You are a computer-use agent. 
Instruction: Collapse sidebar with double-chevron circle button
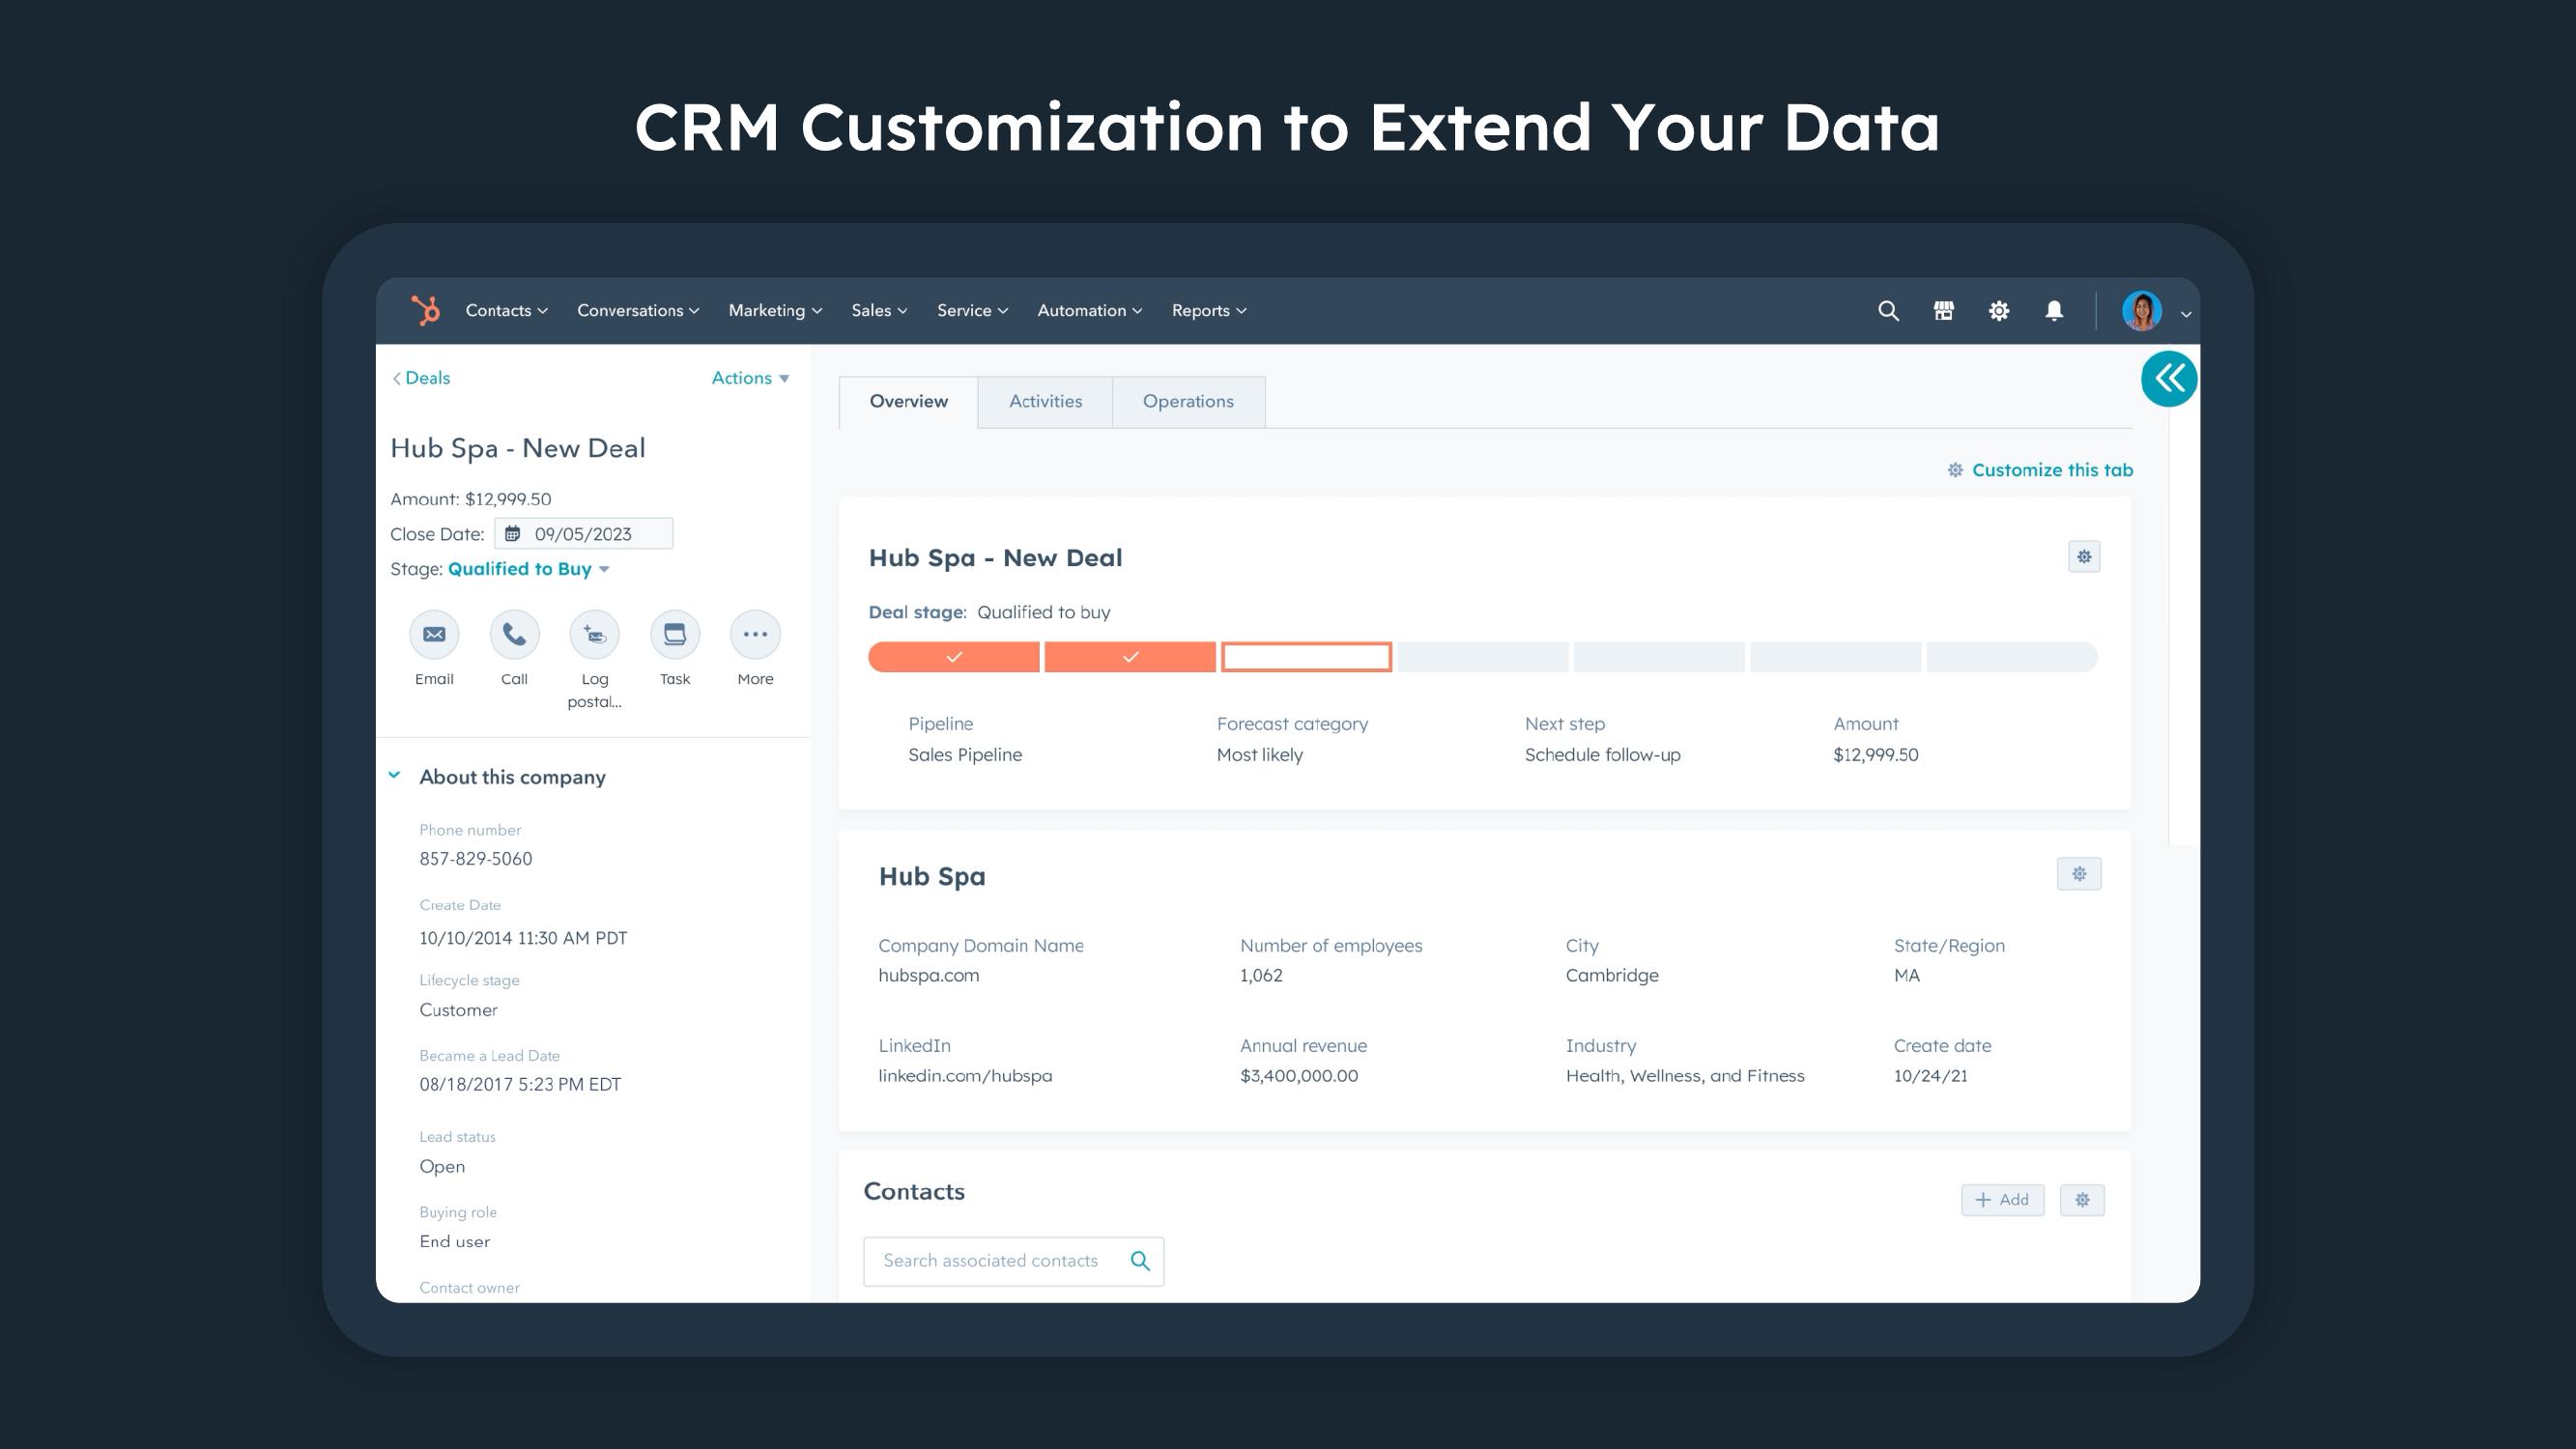click(2169, 378)
